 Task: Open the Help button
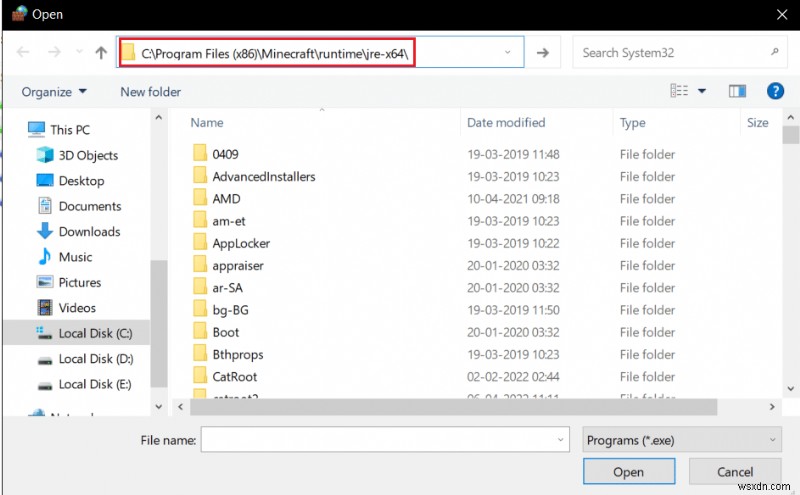(x=775, y=91)
